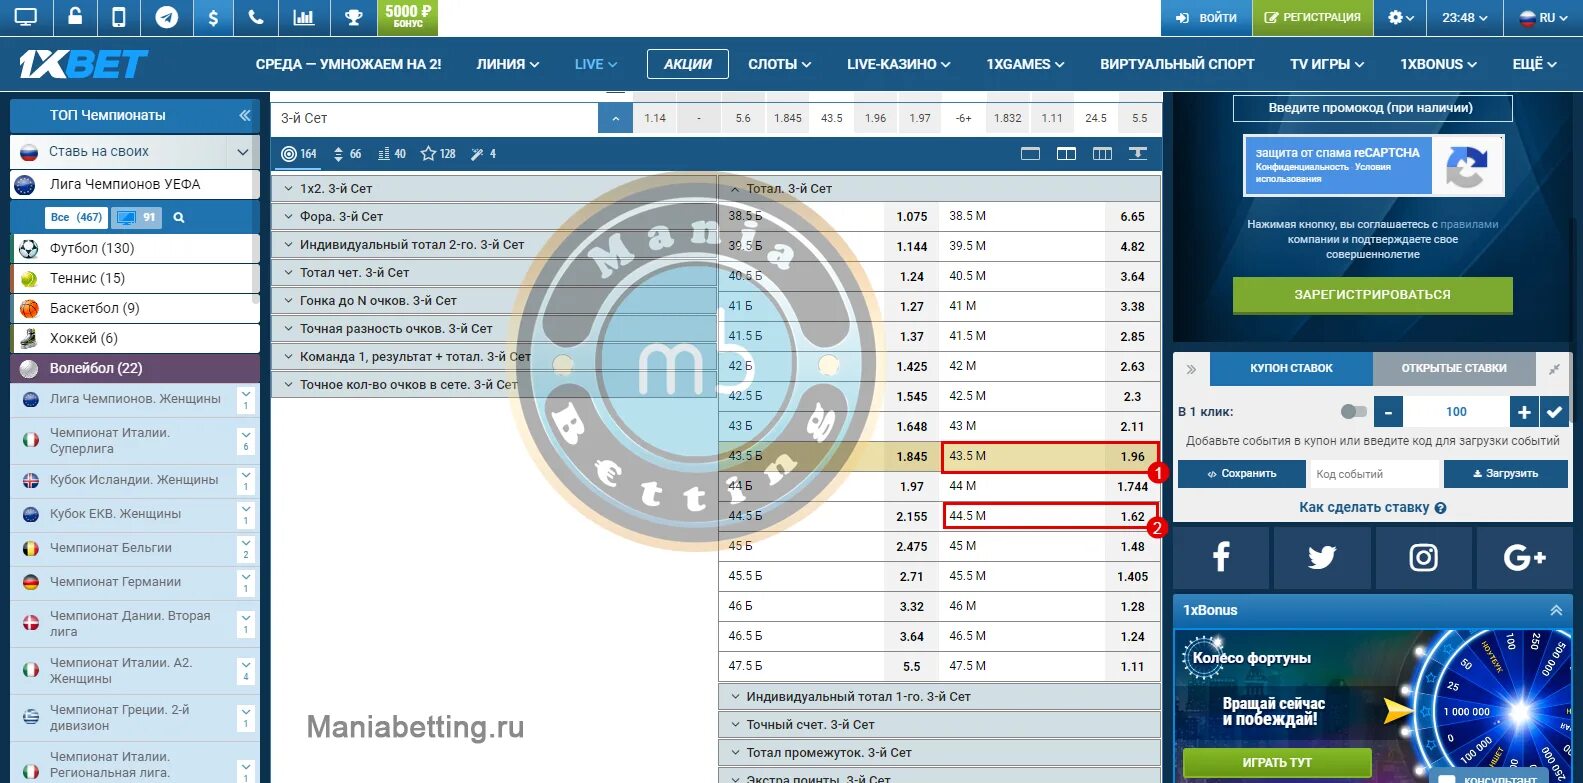
Task: Select the up-down arrows tab showing 66
Action: 347,154
